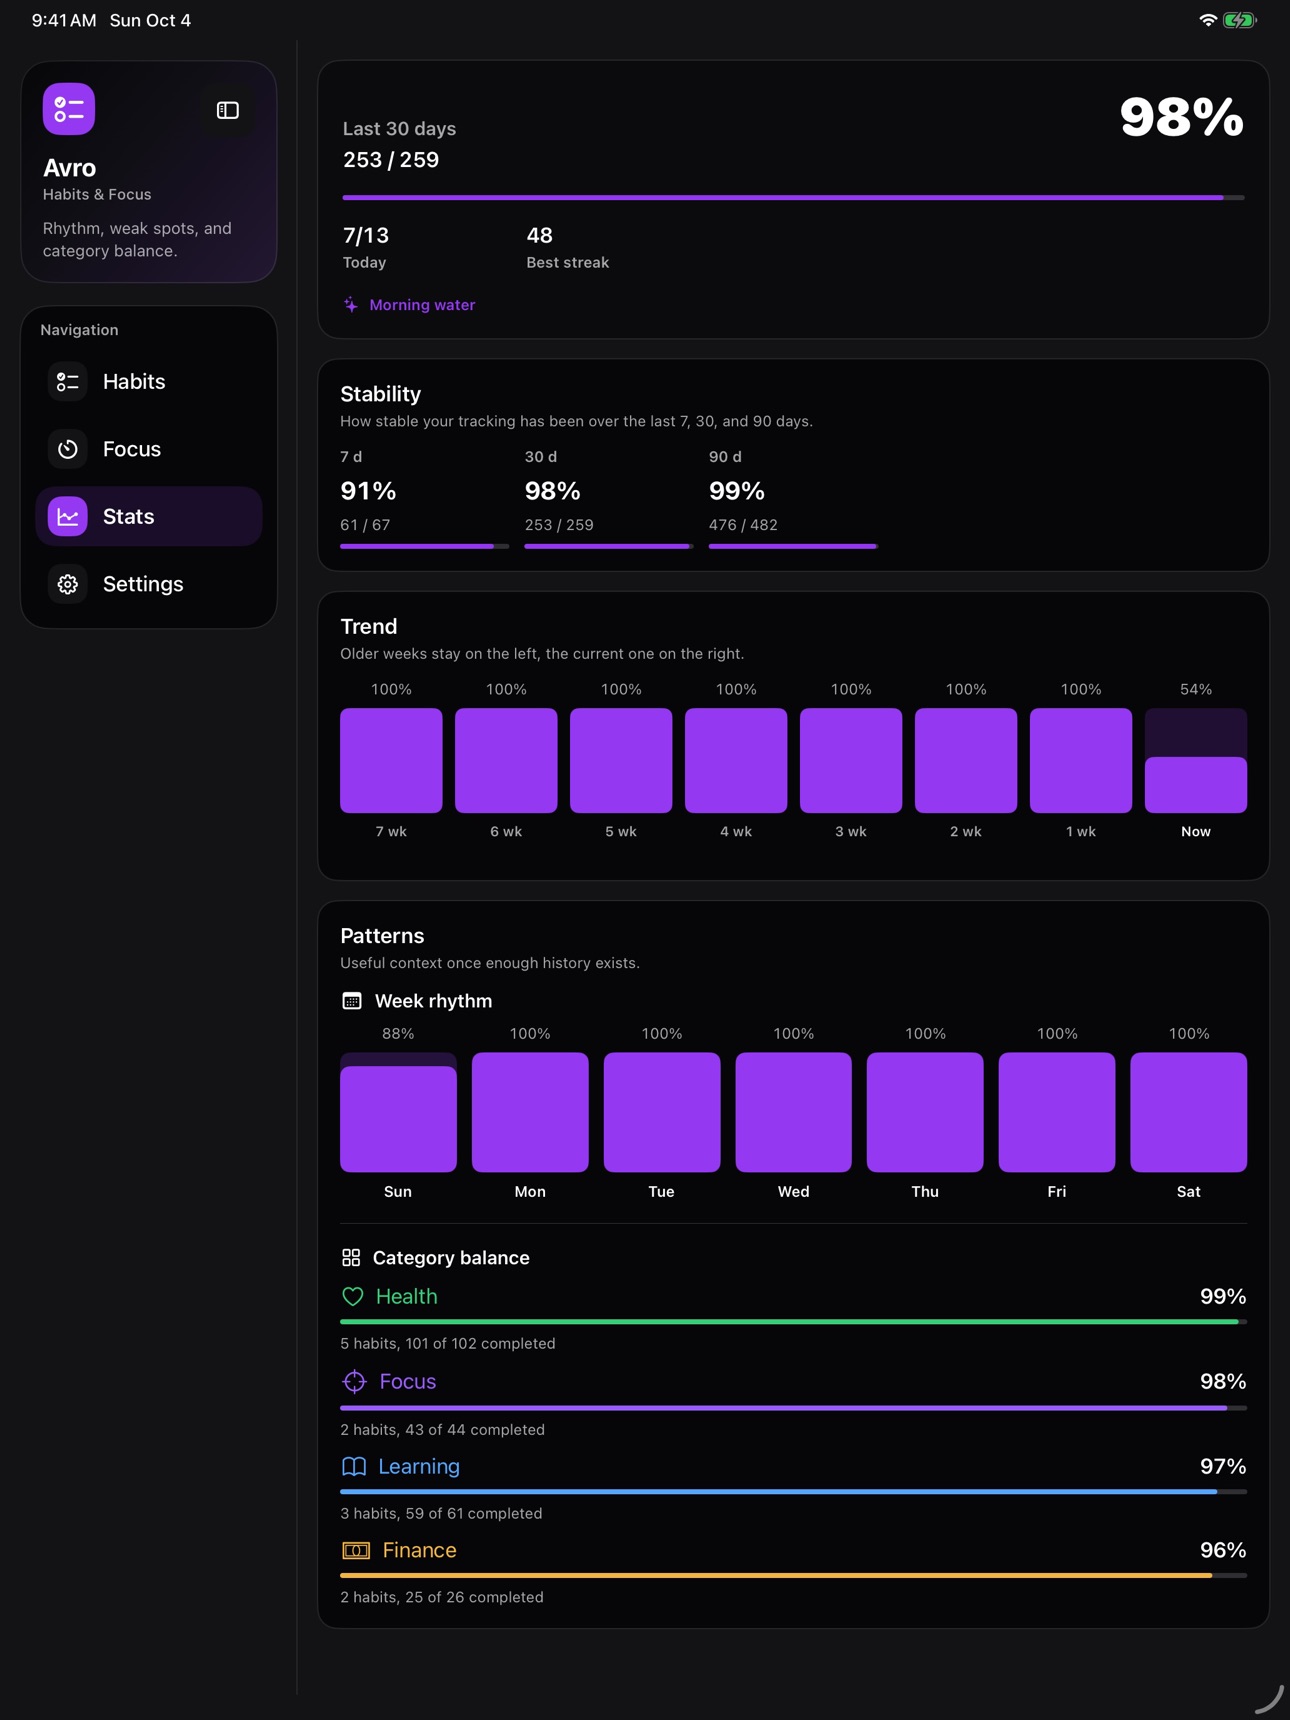This screenshot has height=1720, width=1290.
Task: Select the Focus crosshair category icon
Action: point(354,1381)
